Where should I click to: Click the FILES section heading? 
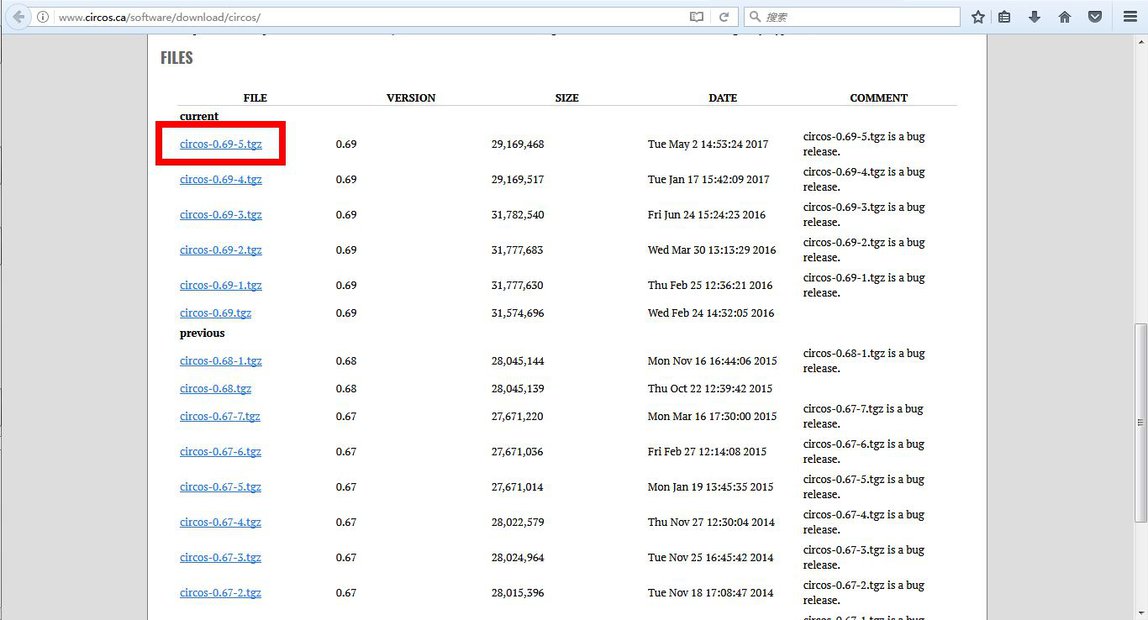(x=176, y=58)
